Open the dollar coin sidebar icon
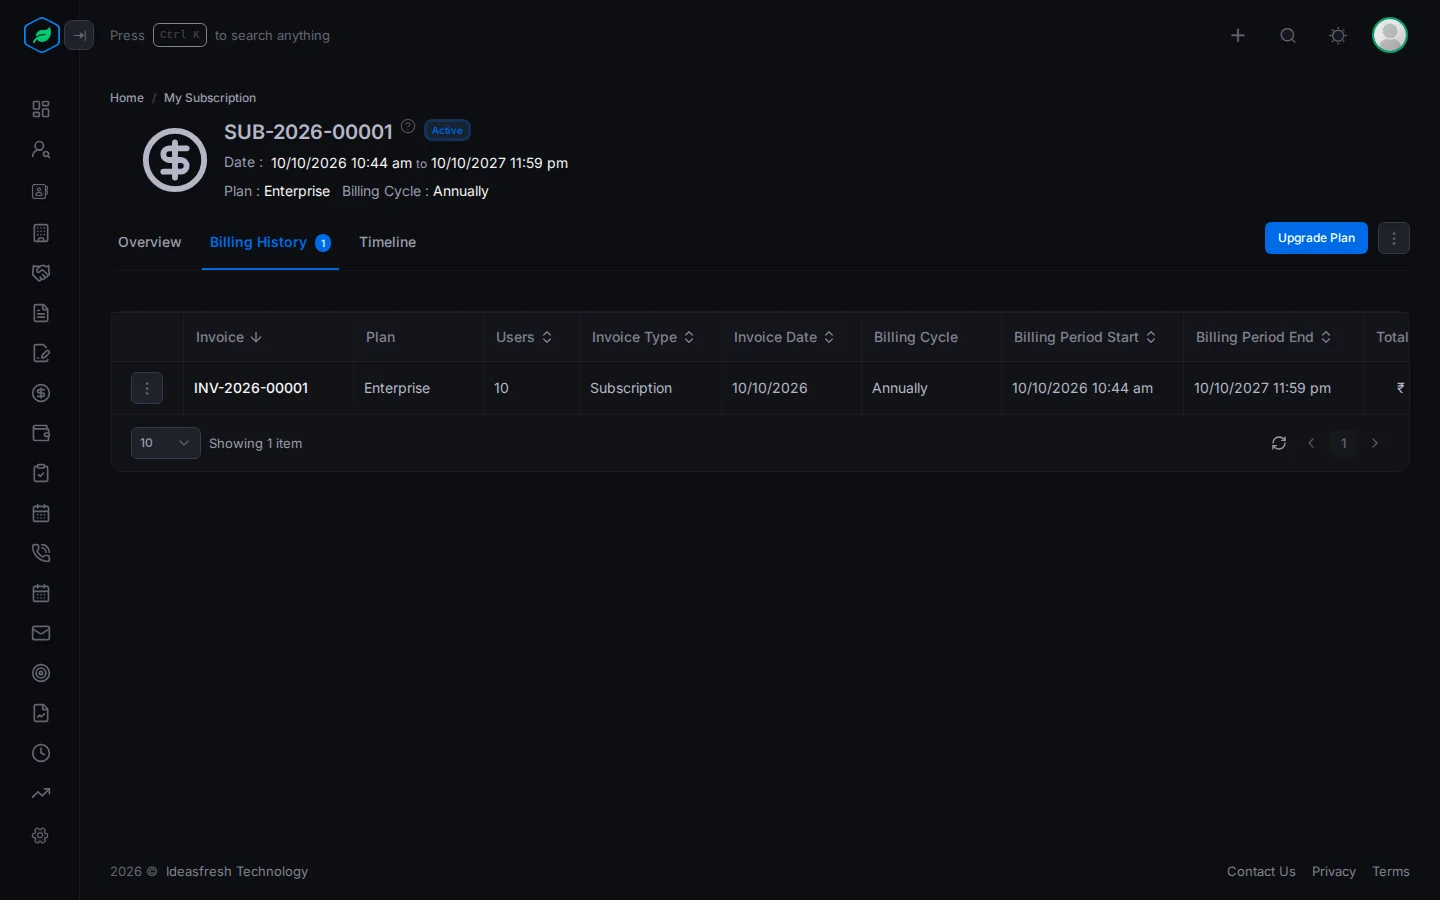 coord(41,393)
